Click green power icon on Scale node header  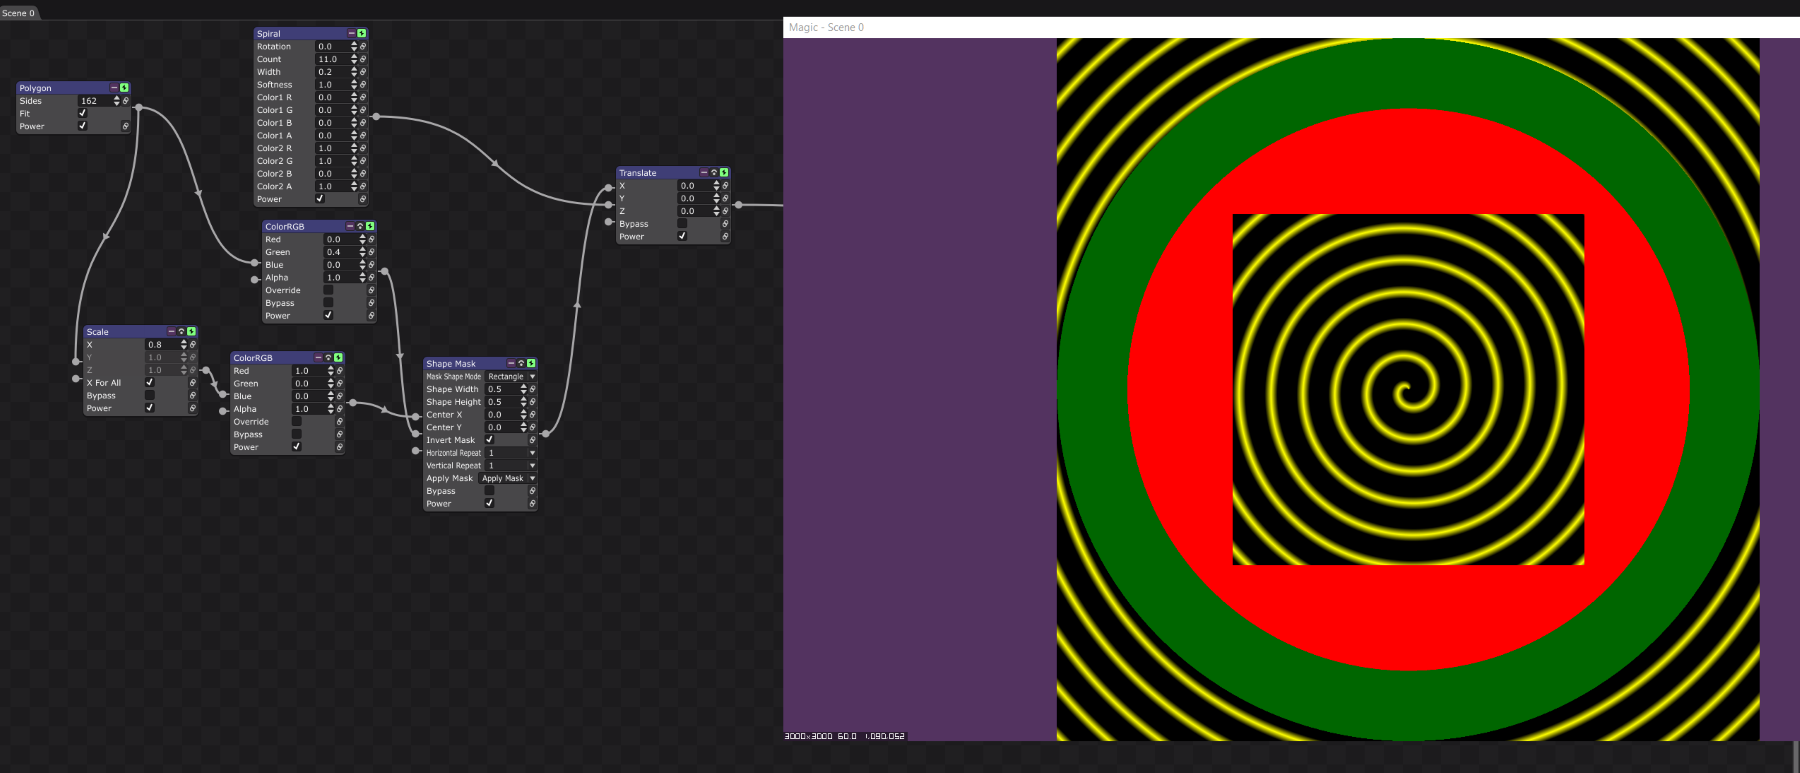point(191,331)
